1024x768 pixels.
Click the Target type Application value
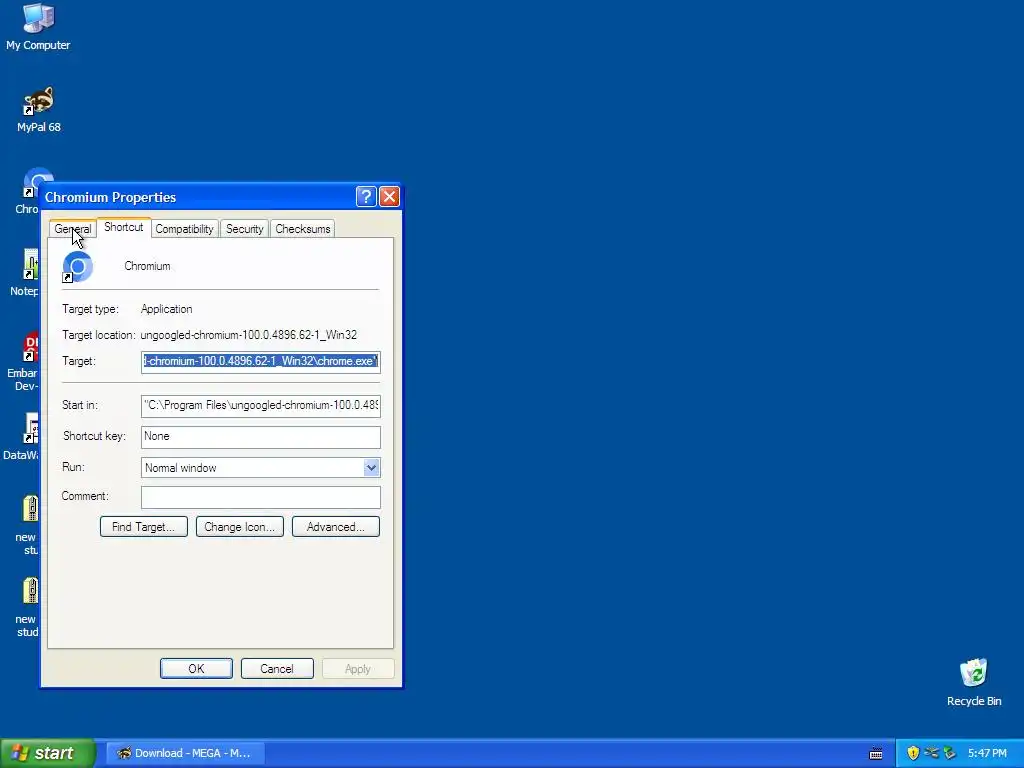coord(167,309)
